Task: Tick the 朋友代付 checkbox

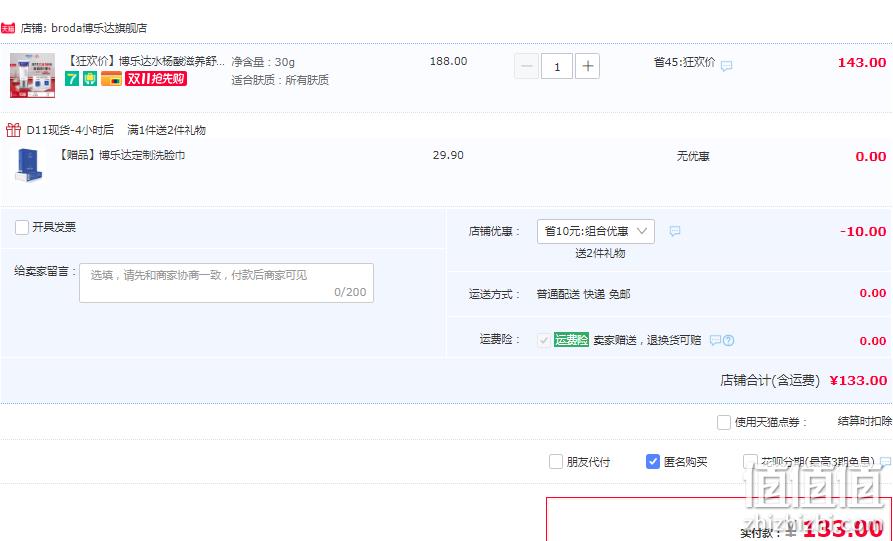Action: pos(556,462)
